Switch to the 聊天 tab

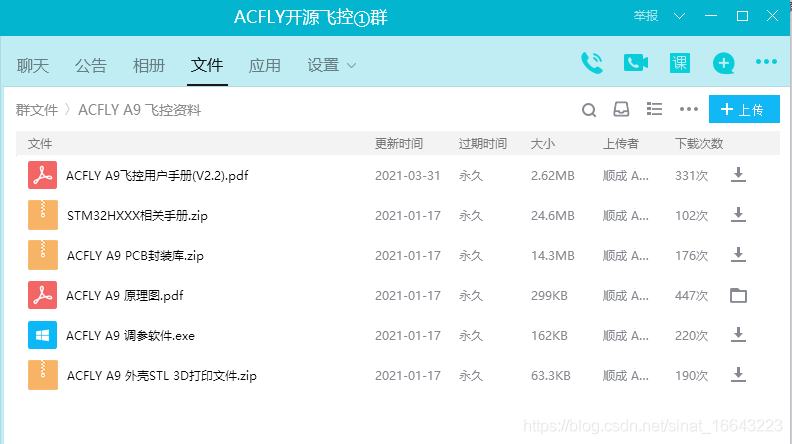33,66
